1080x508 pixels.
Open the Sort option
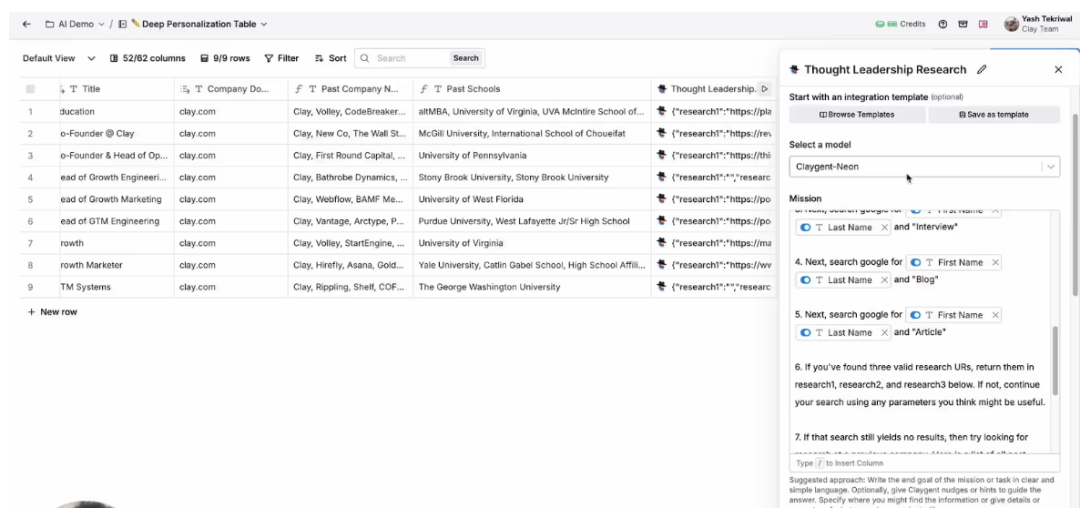click(x=331, y=59)
